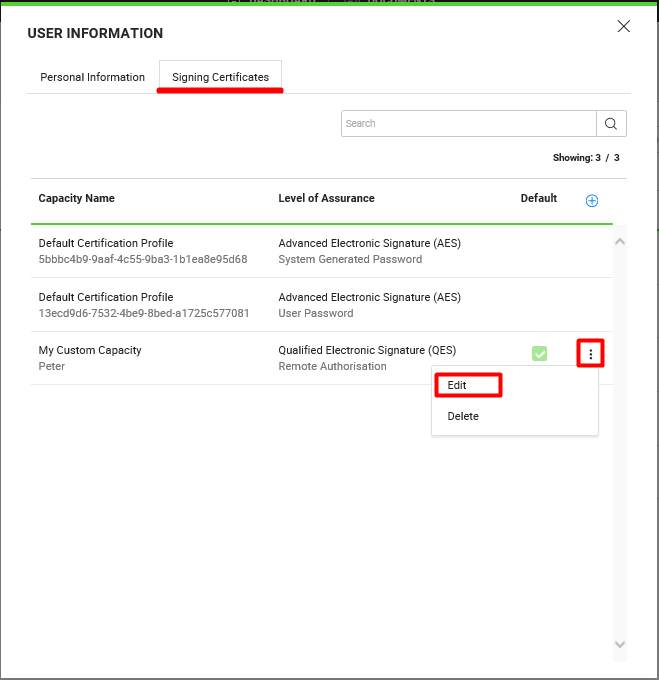The image size is (659, 680).
Task: Click the Capacity Name column header
Action: click(x=77, y=198)
